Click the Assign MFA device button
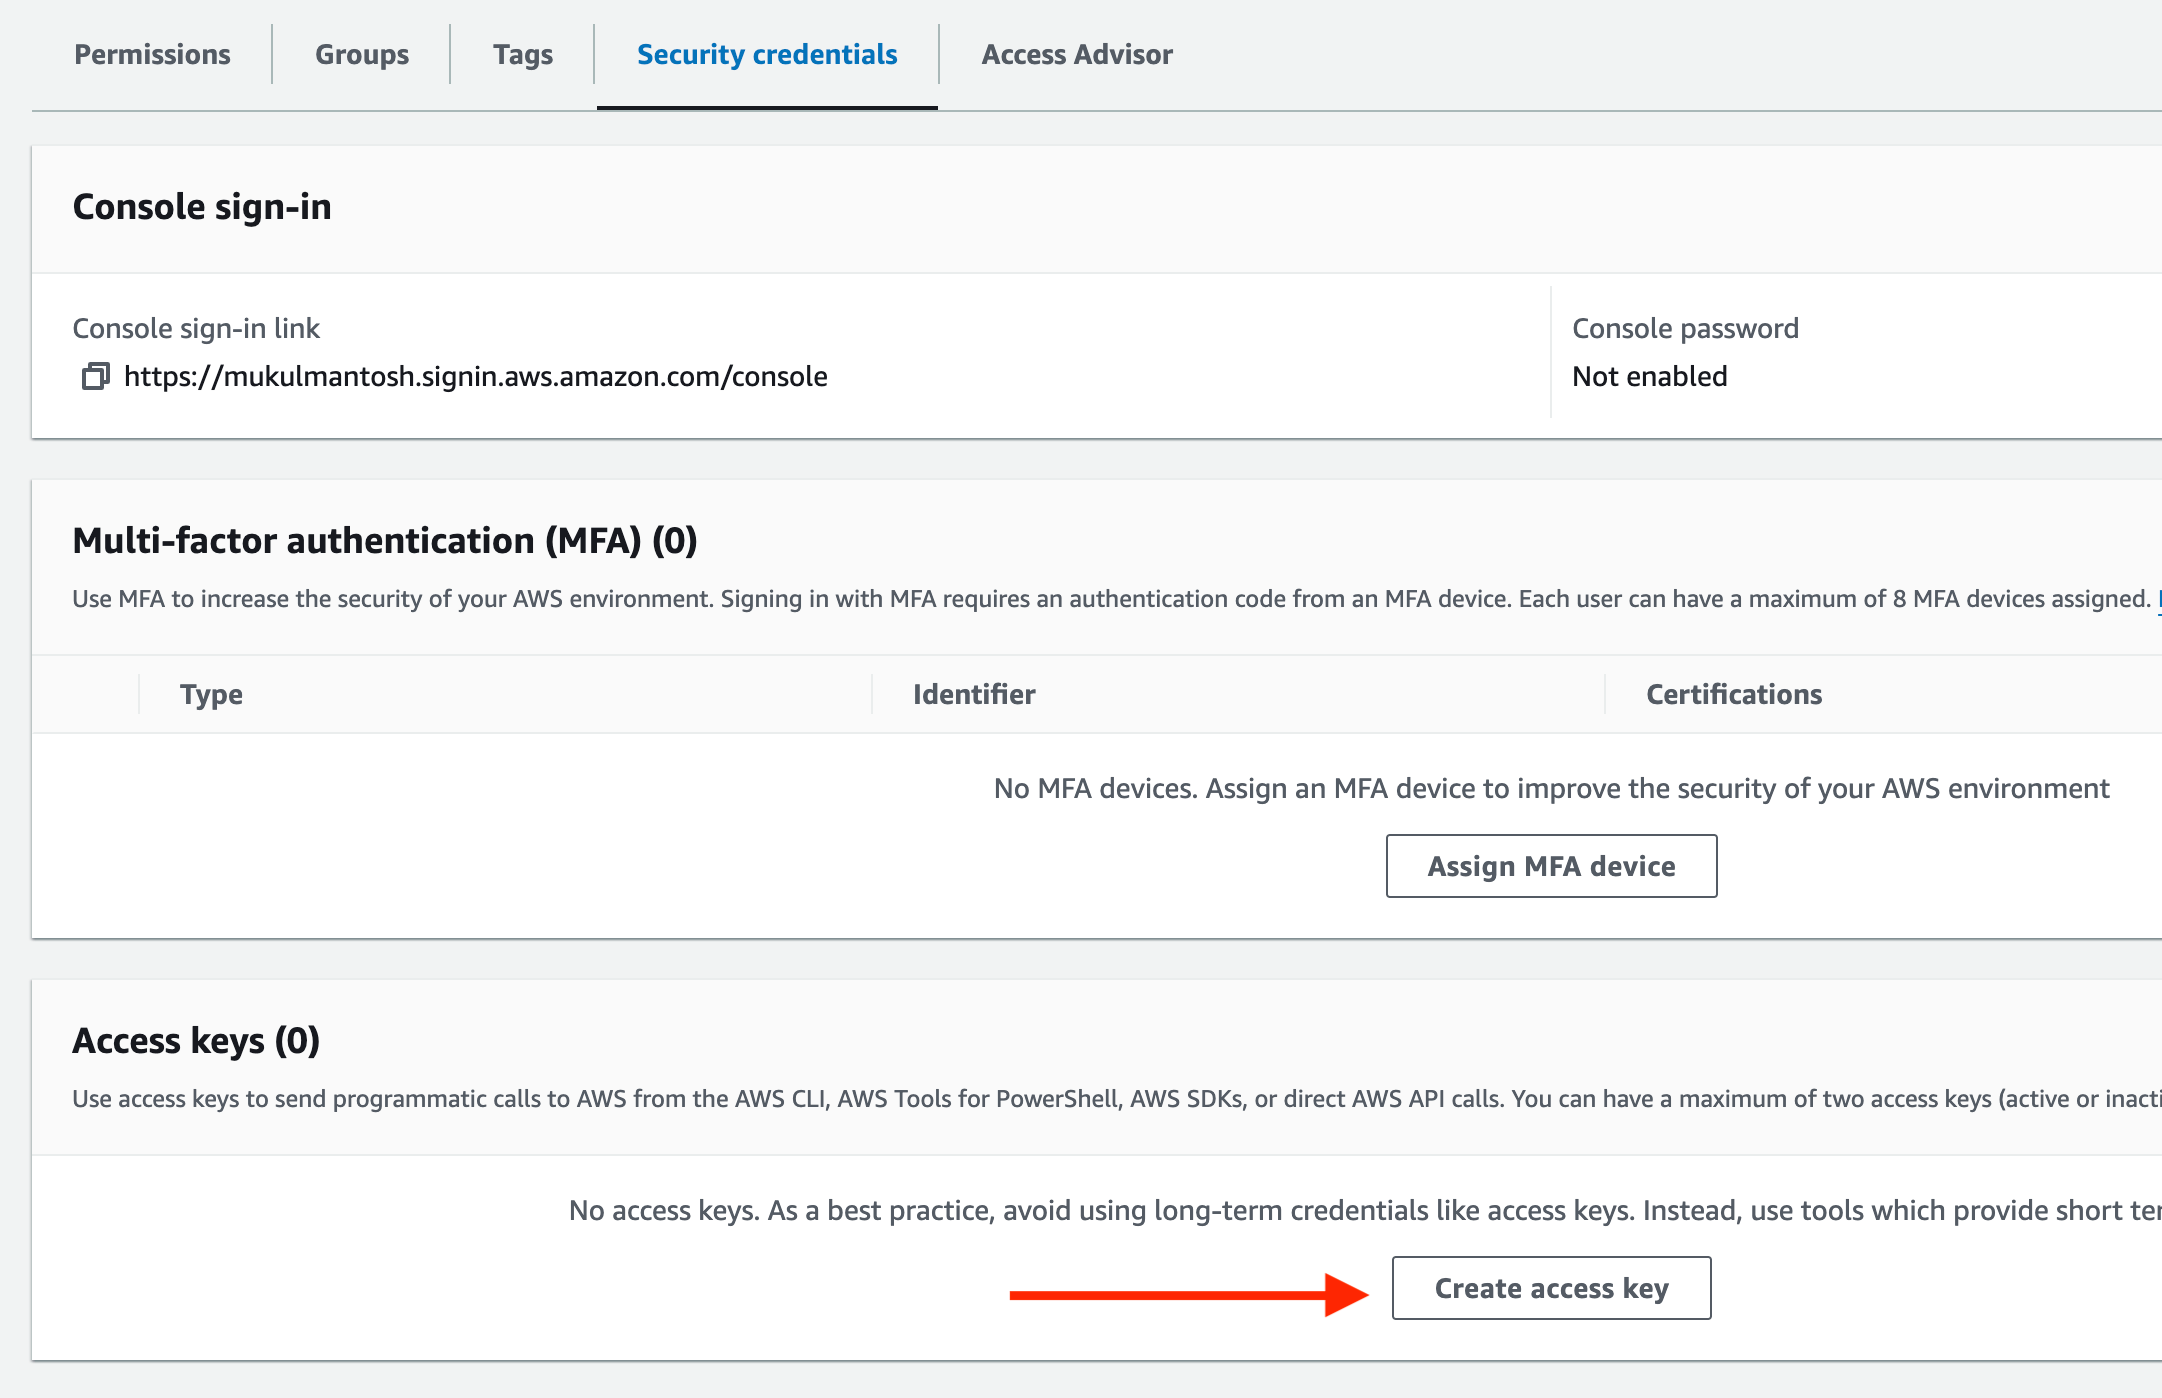The image size is (2162, 1398). click(x=1550, y=866)
